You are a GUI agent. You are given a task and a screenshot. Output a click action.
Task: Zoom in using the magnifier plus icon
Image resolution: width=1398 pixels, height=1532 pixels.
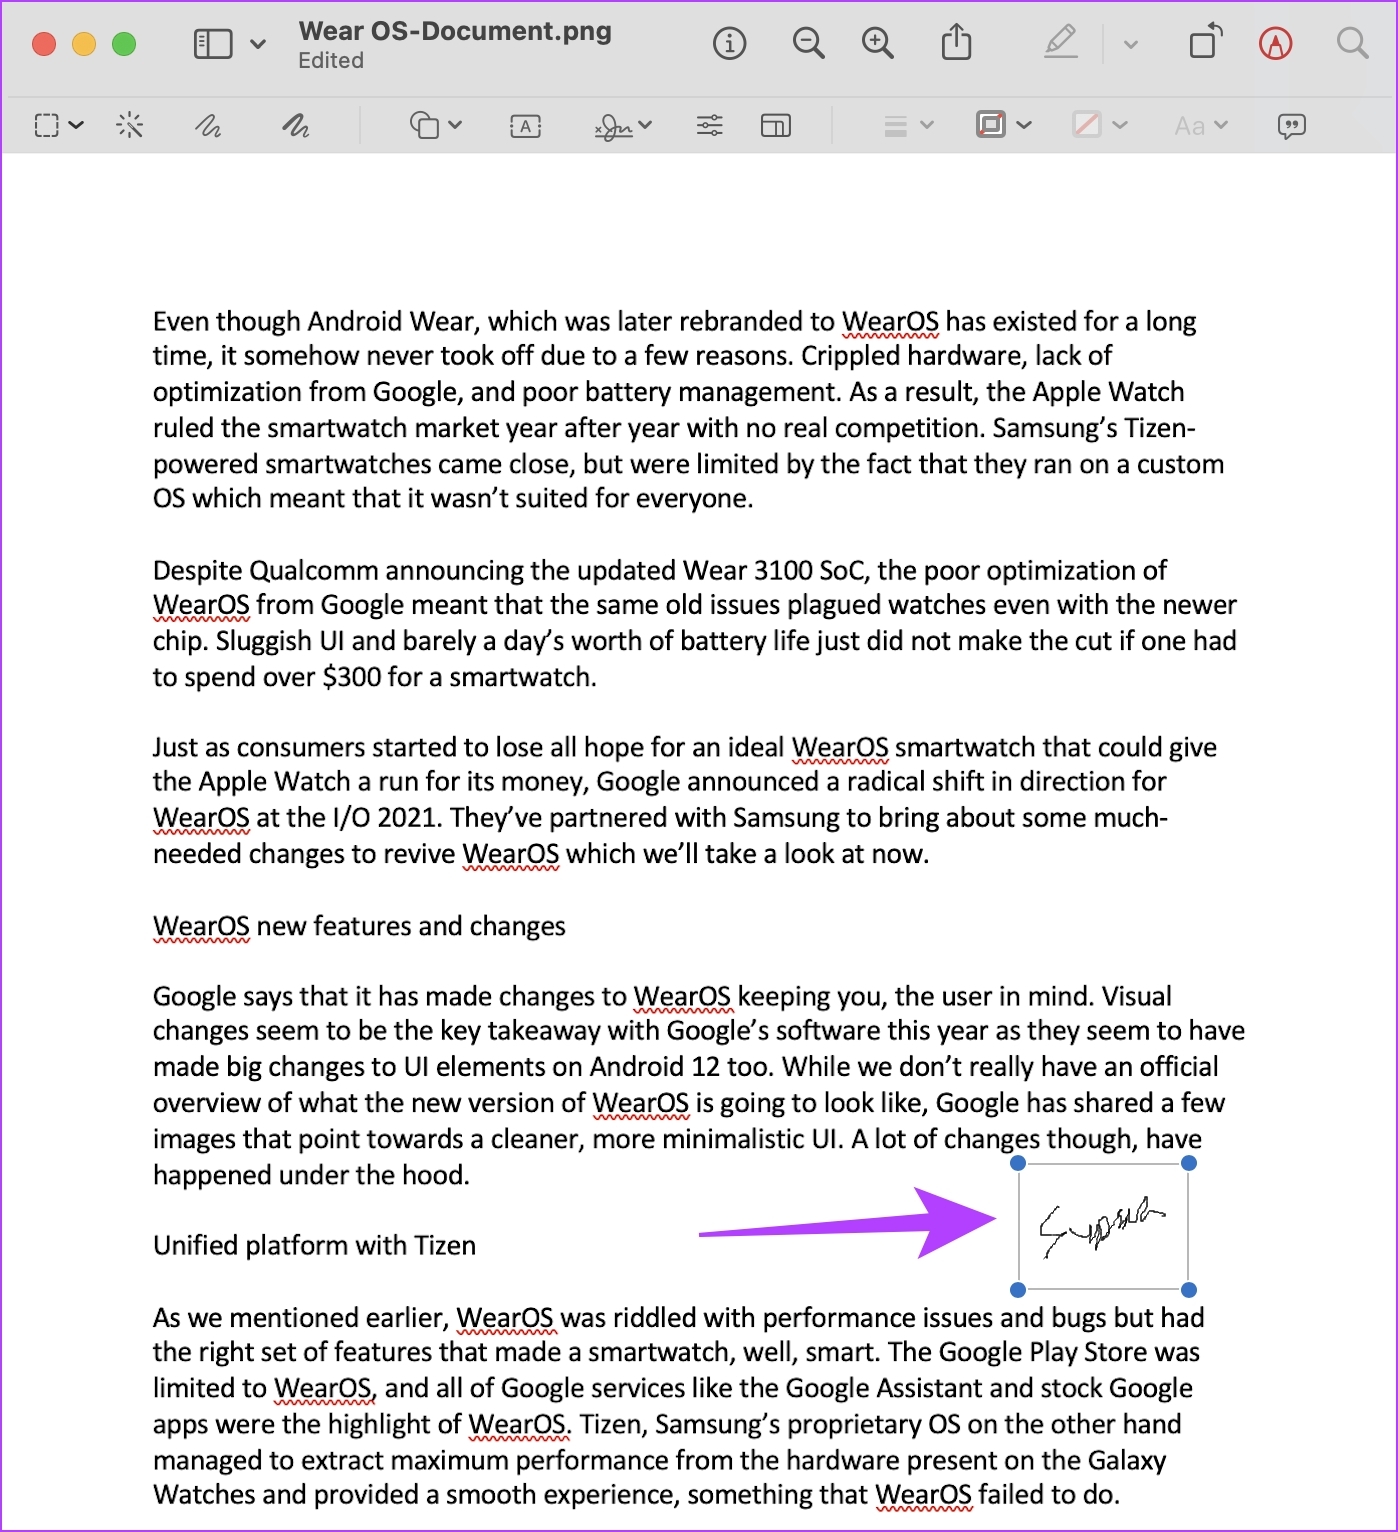(x=878, y=44)
